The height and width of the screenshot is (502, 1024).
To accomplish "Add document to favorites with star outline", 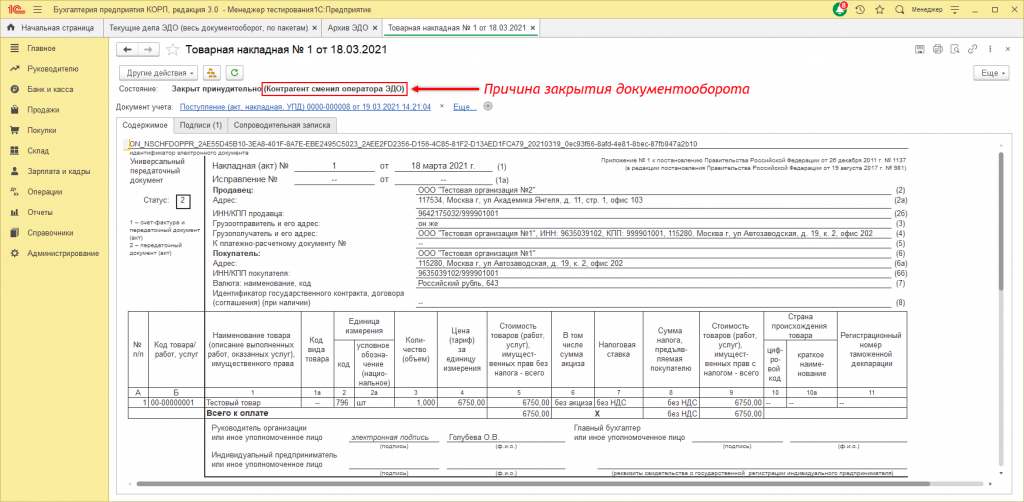I will 173,49.
